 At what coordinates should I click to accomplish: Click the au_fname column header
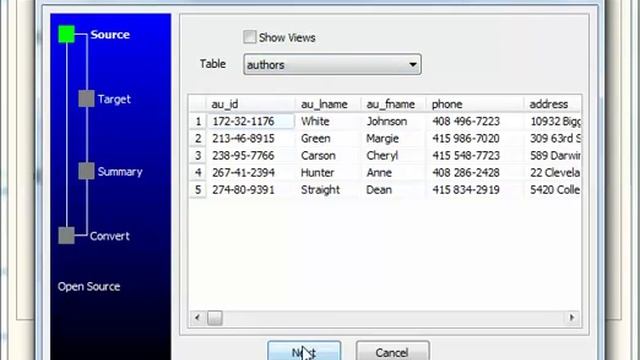pos(393,104)
